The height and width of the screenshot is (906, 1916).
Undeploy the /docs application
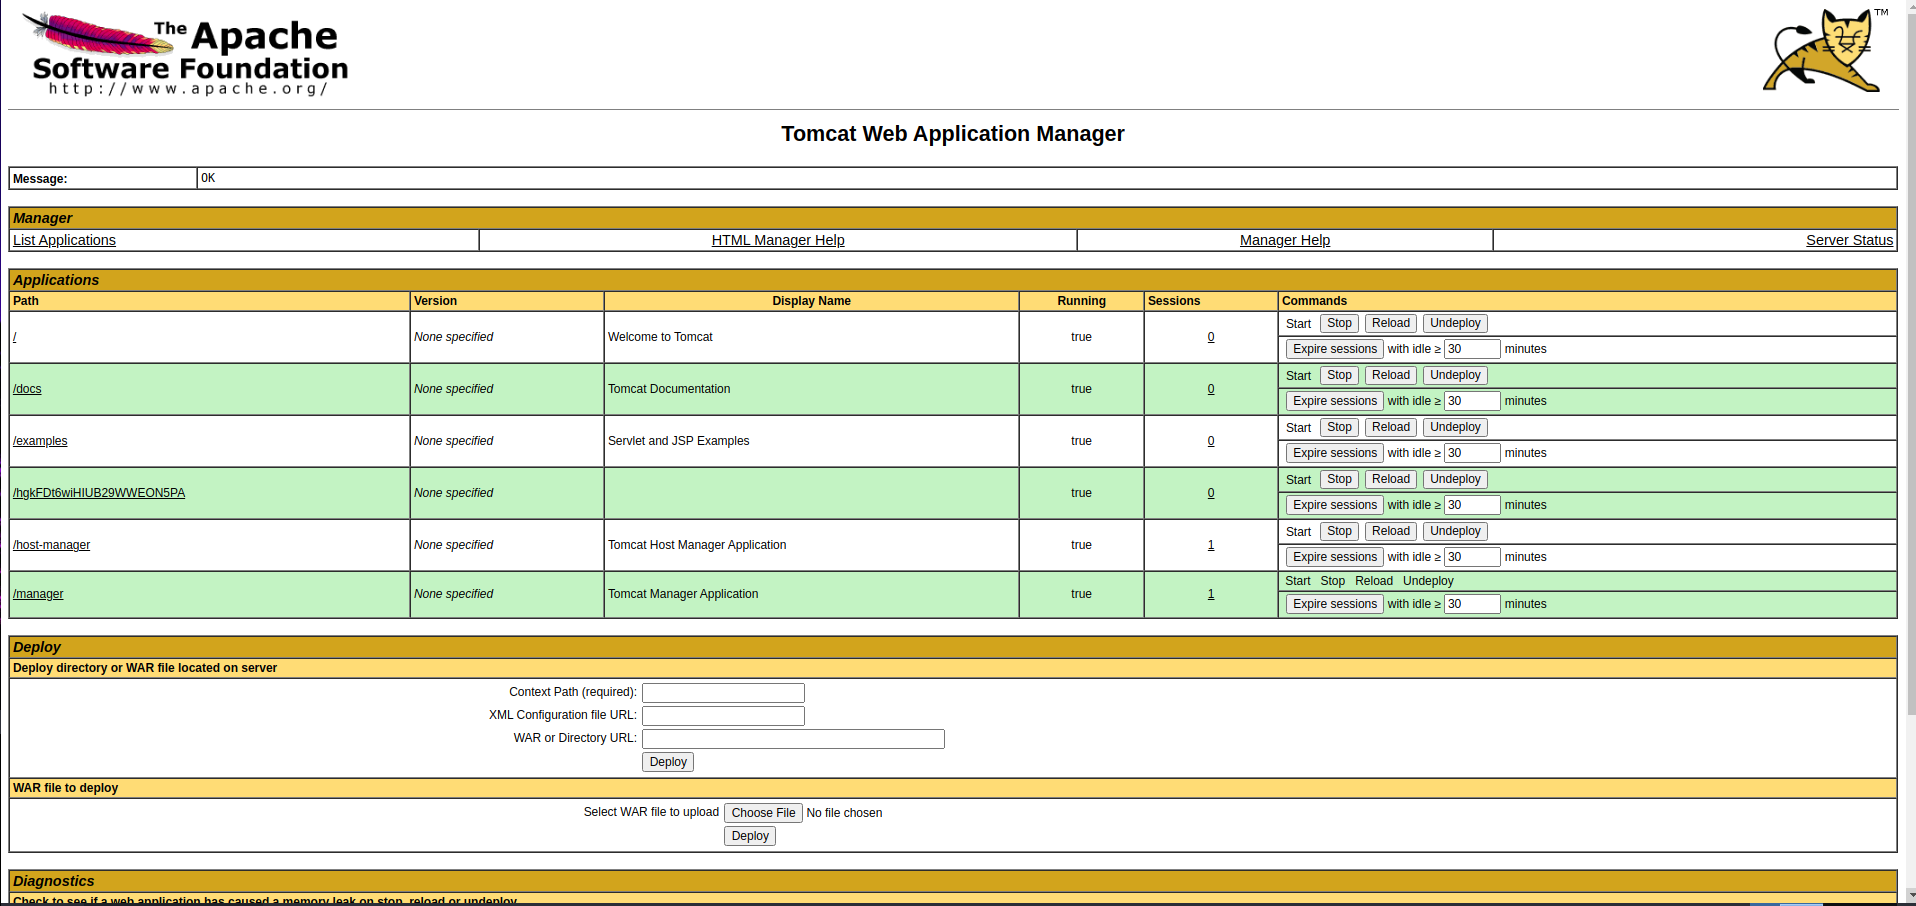point(1455,375)
